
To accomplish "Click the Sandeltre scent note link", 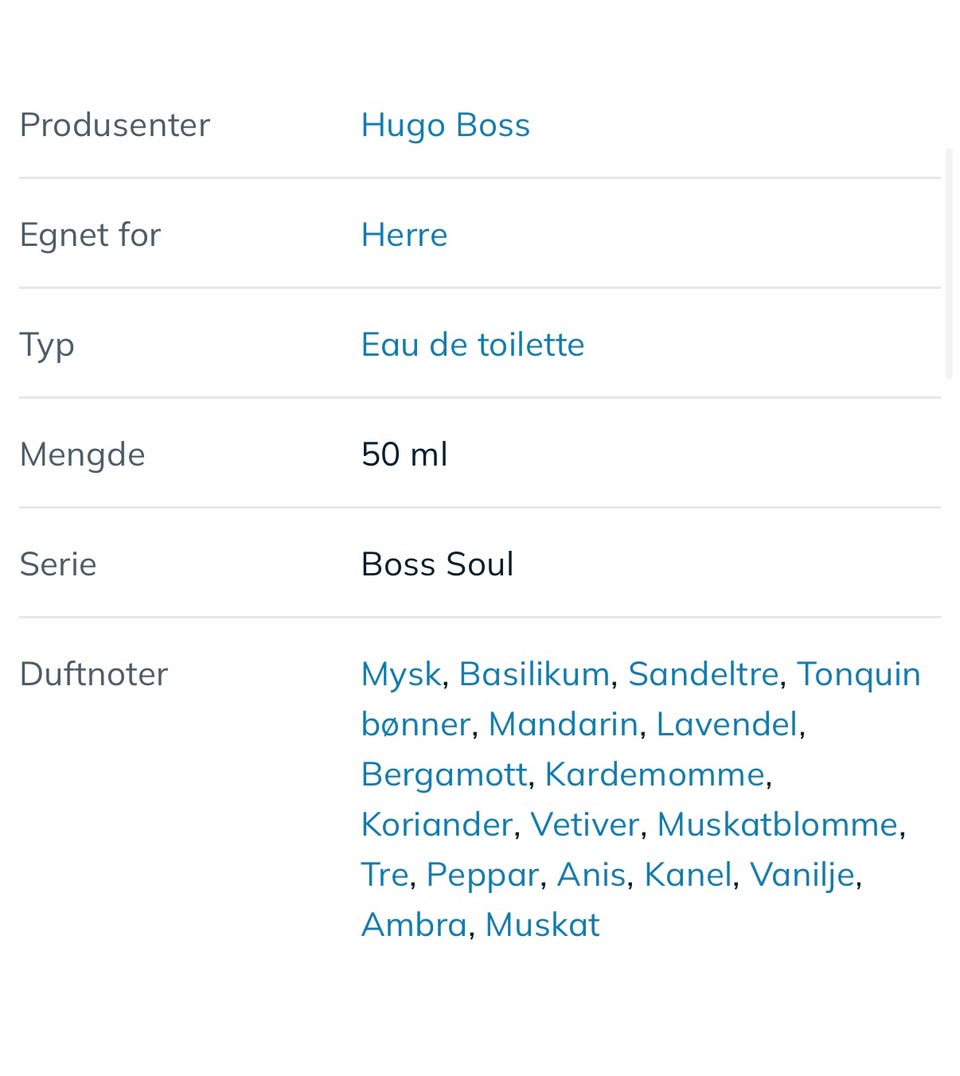I will pyautogui.click(x=703, y=674).
